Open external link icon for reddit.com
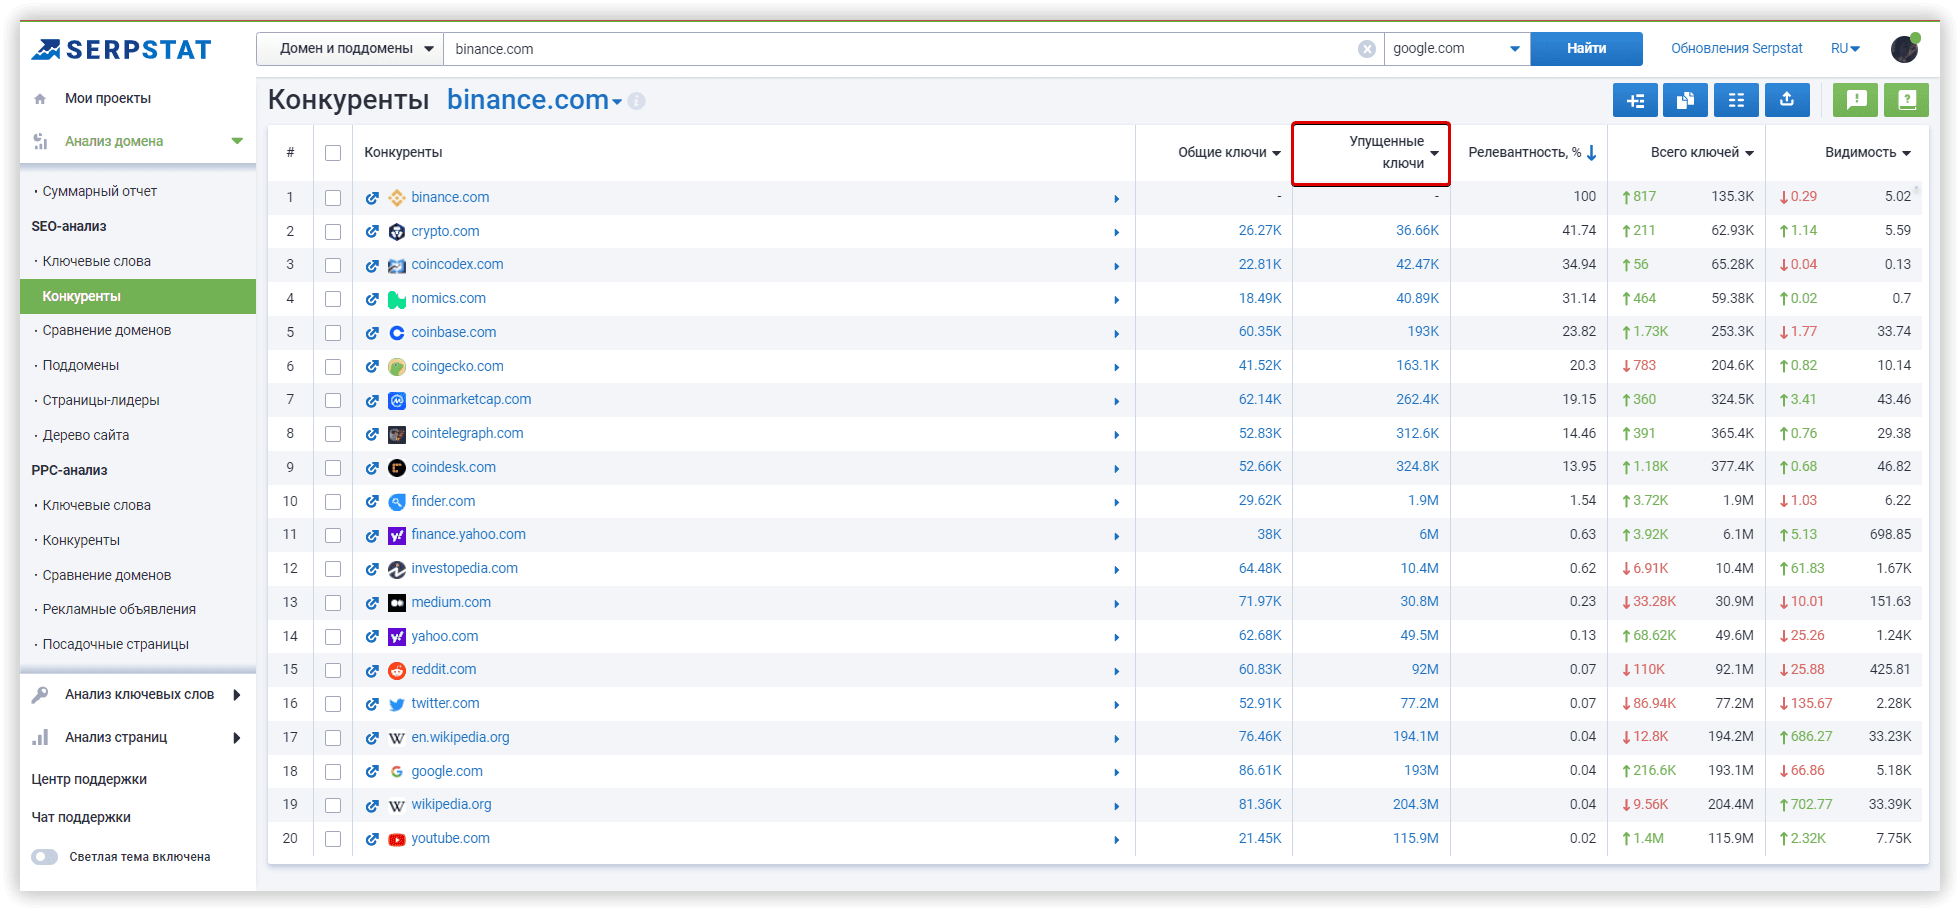 (x=372, y=670)
